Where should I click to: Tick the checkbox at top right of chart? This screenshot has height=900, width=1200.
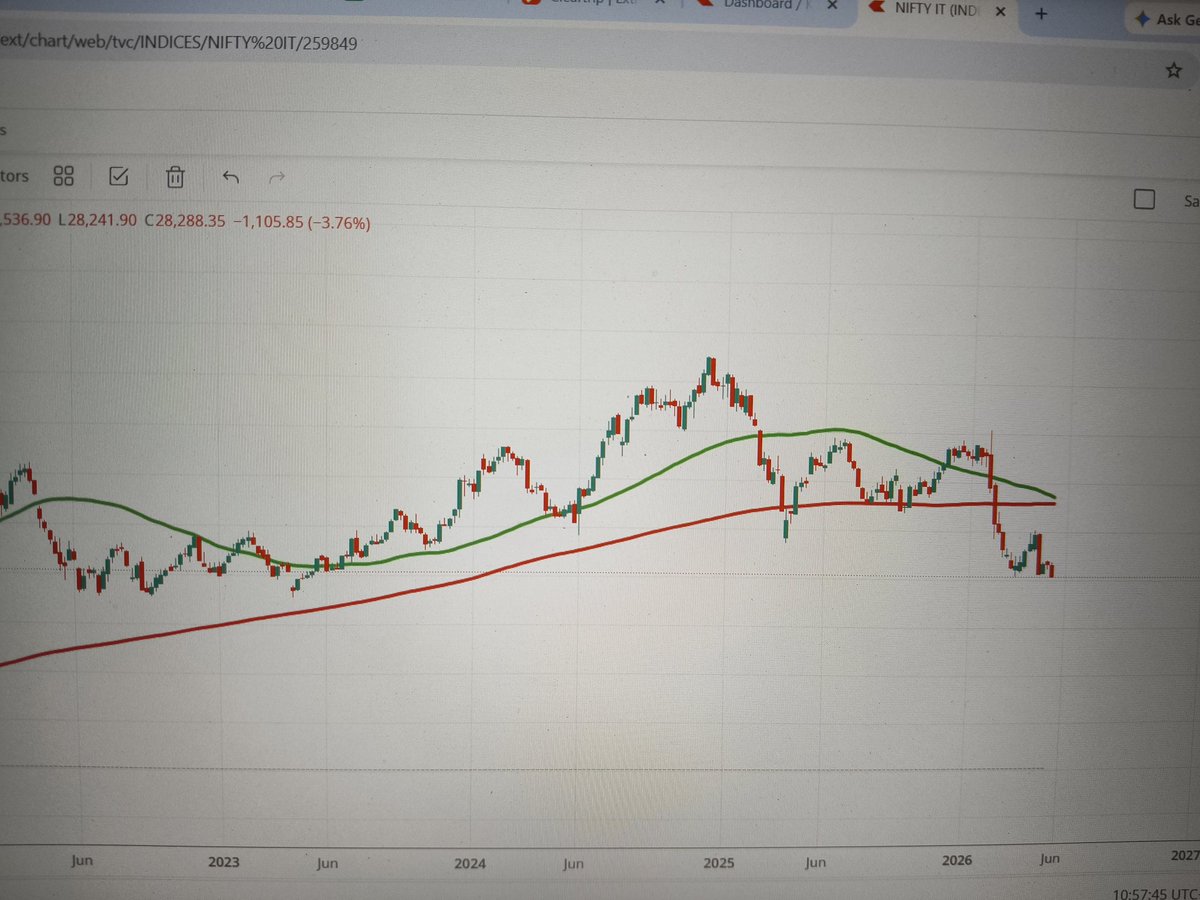pyautogui.click(x=1145, y=199)
